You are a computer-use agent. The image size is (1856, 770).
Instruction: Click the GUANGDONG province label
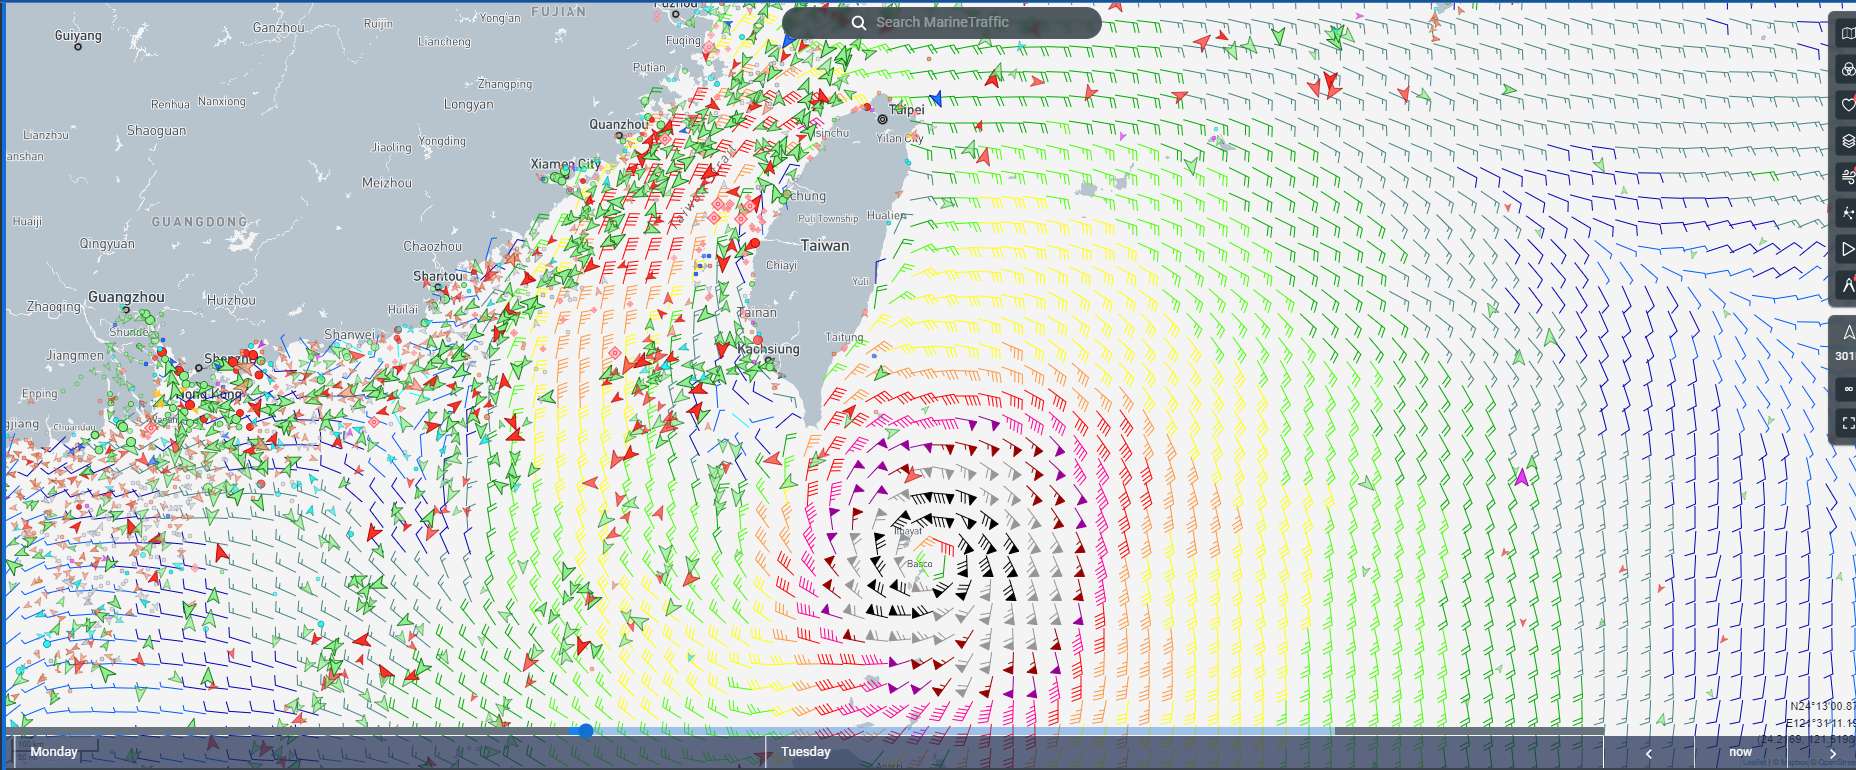pyautogui.click(x=199, y=222)
